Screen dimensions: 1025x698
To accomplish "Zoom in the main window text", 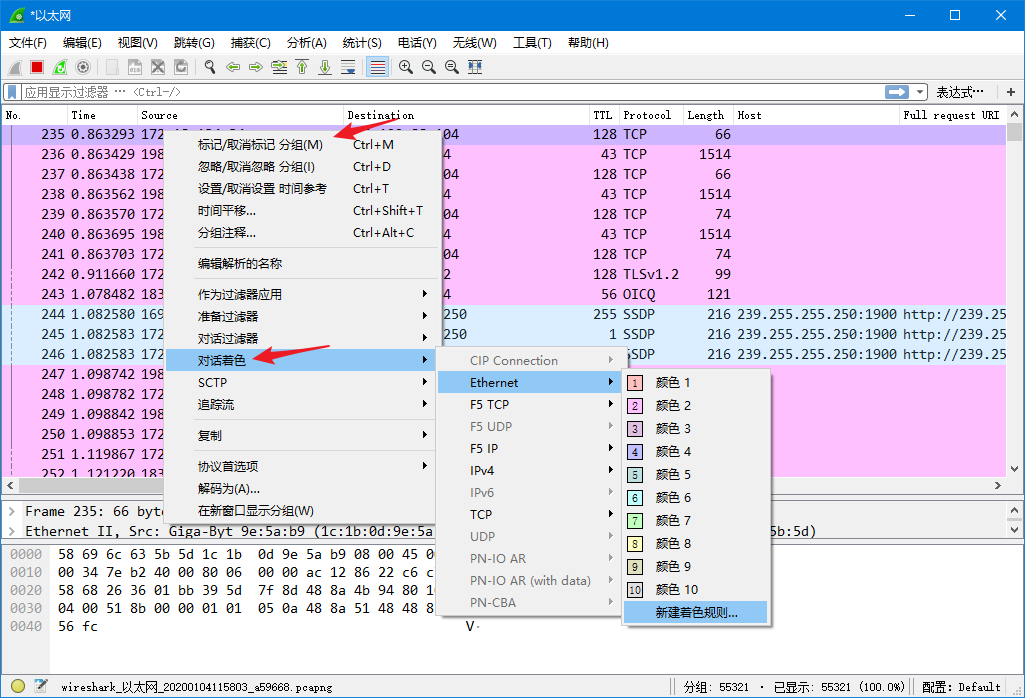I will (406, 67).
